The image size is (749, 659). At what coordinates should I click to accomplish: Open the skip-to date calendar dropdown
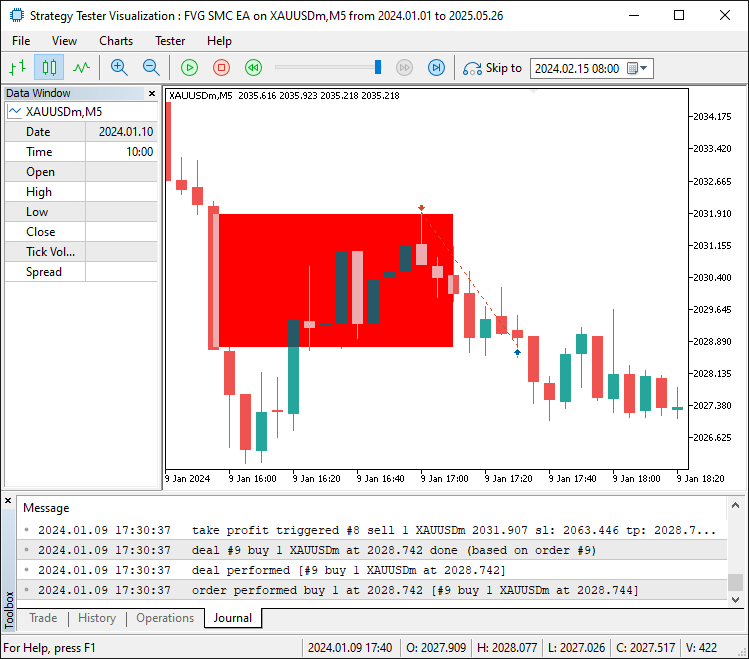(644, 68)
